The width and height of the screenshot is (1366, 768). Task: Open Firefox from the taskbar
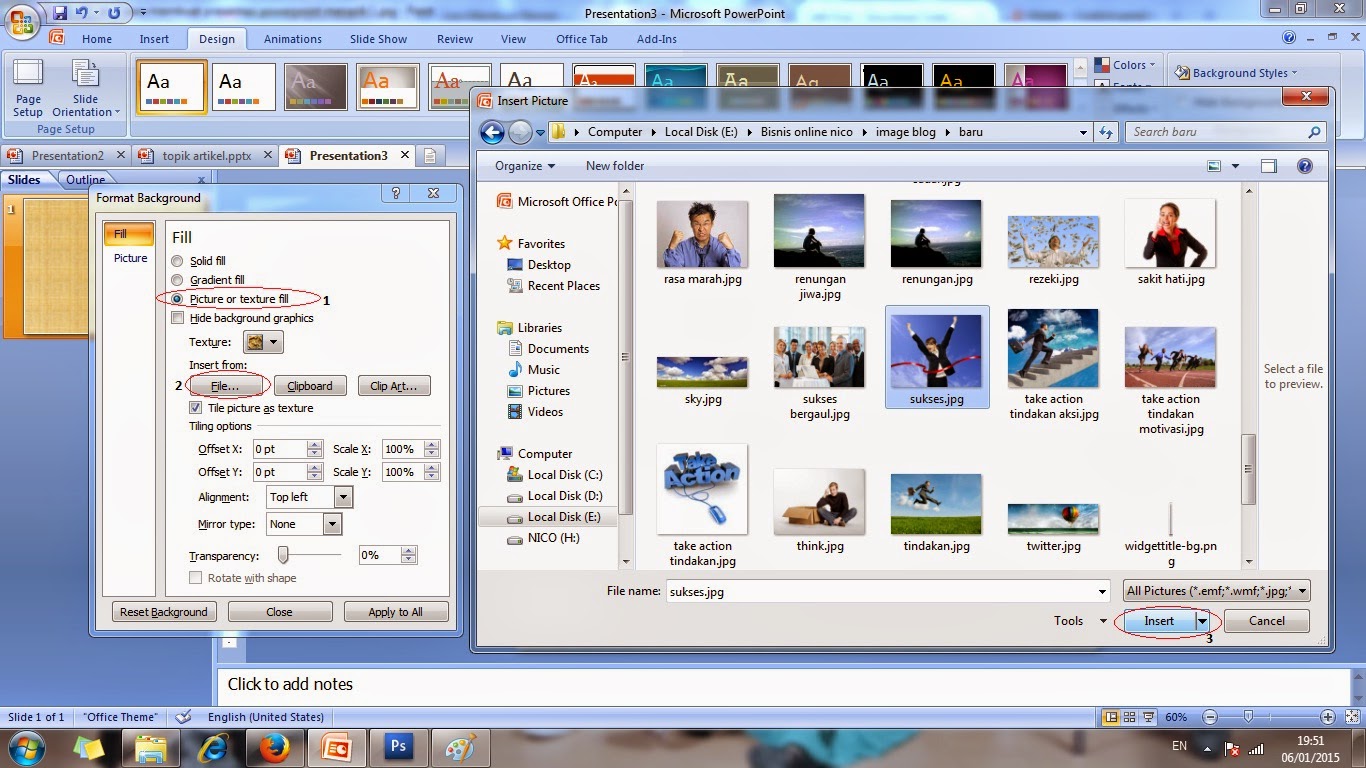[x=273, y=747]
